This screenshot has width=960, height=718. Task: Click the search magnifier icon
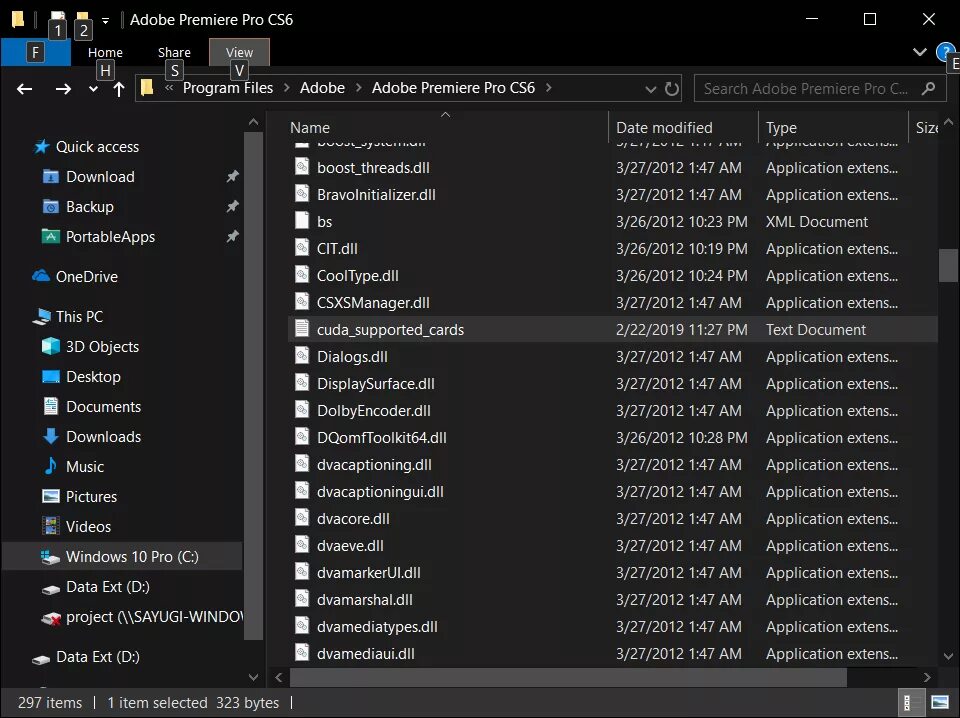[928, 89]
